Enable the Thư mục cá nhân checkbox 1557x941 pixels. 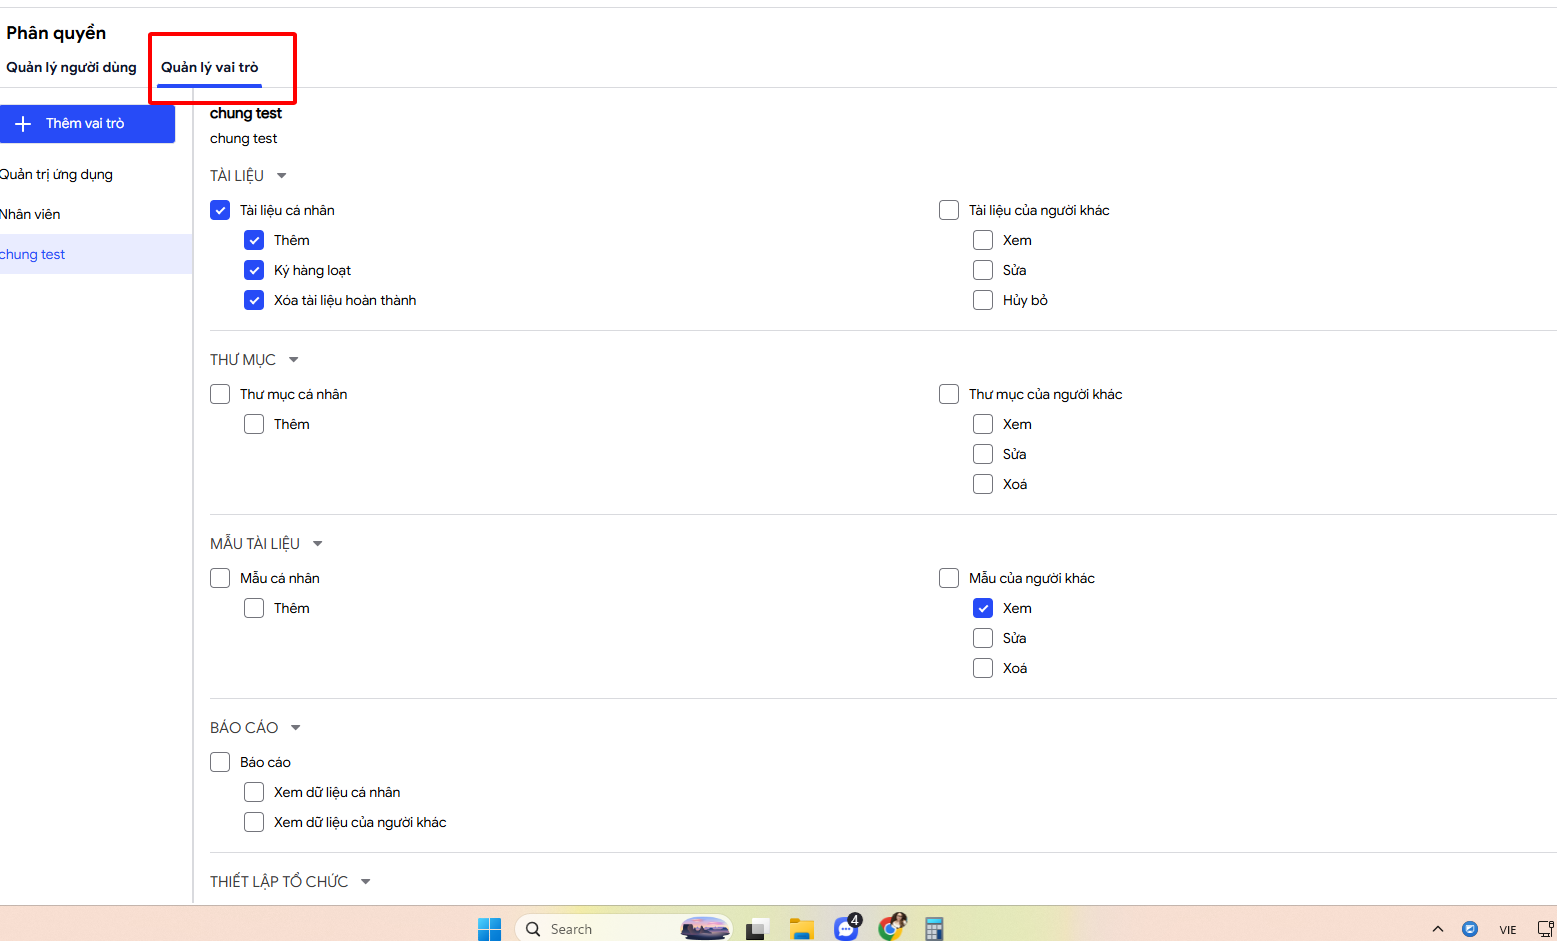click(x=220, y=394)
